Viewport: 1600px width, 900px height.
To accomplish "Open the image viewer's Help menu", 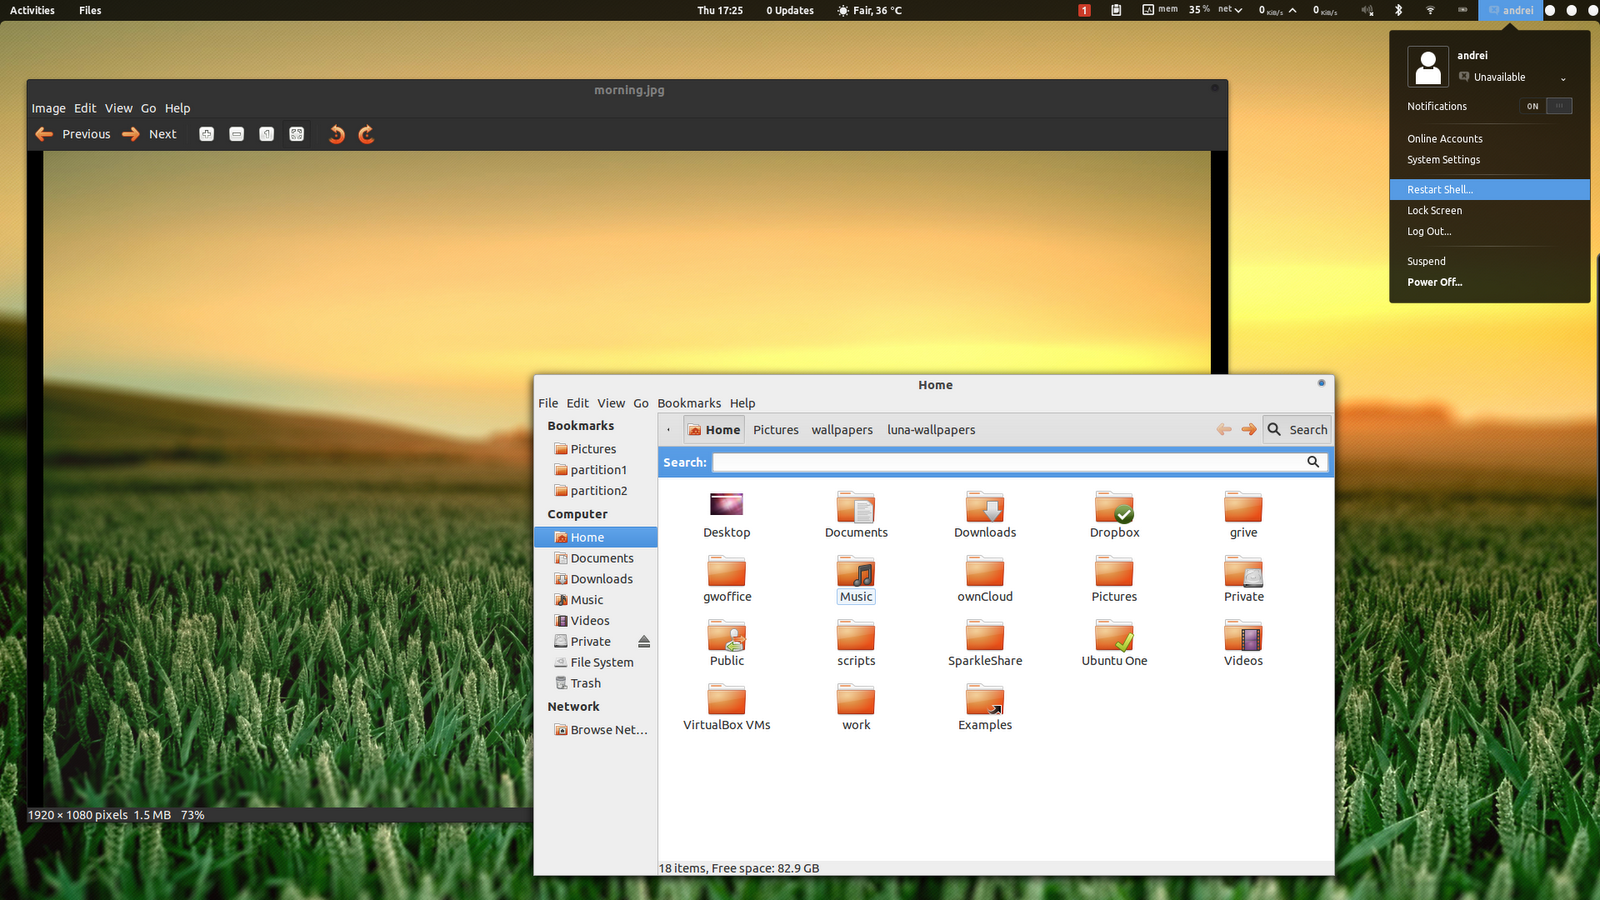I will pos(177,108).
